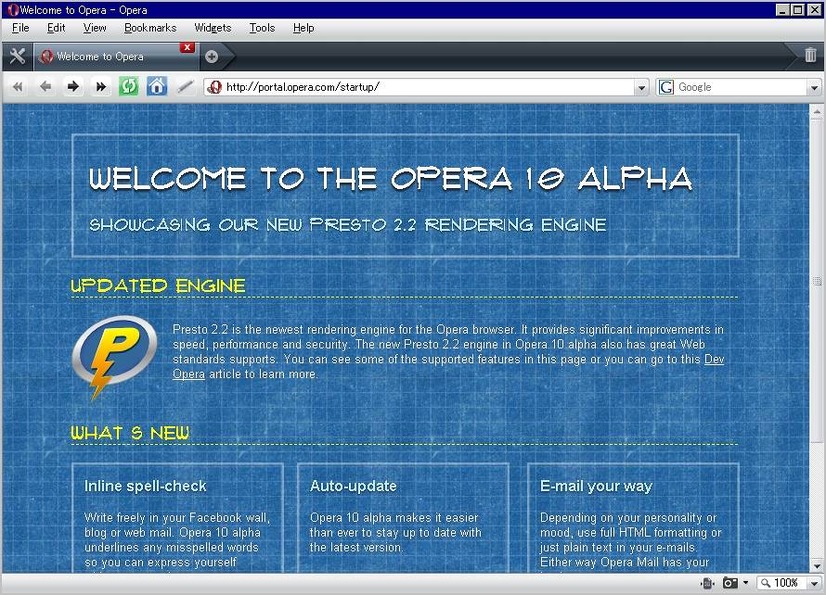Click the Google search engine icon
Image resolution: width=826 pixels, height=595 pixels.
[x=666, y=87]
